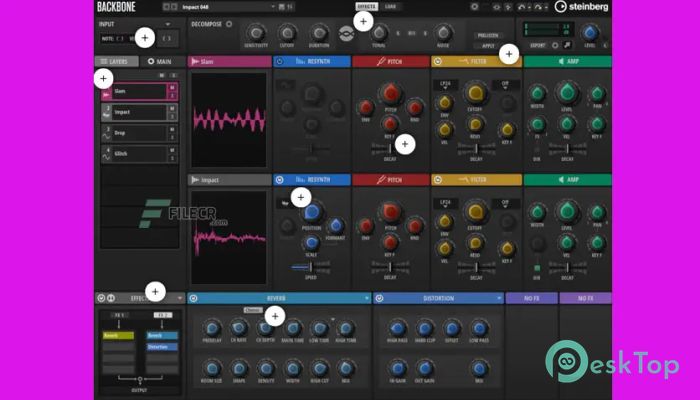This screenshot has width=700, height=400.
Task: Open the Distortion effect type dropdown arrow
Action: pos(499,298)
